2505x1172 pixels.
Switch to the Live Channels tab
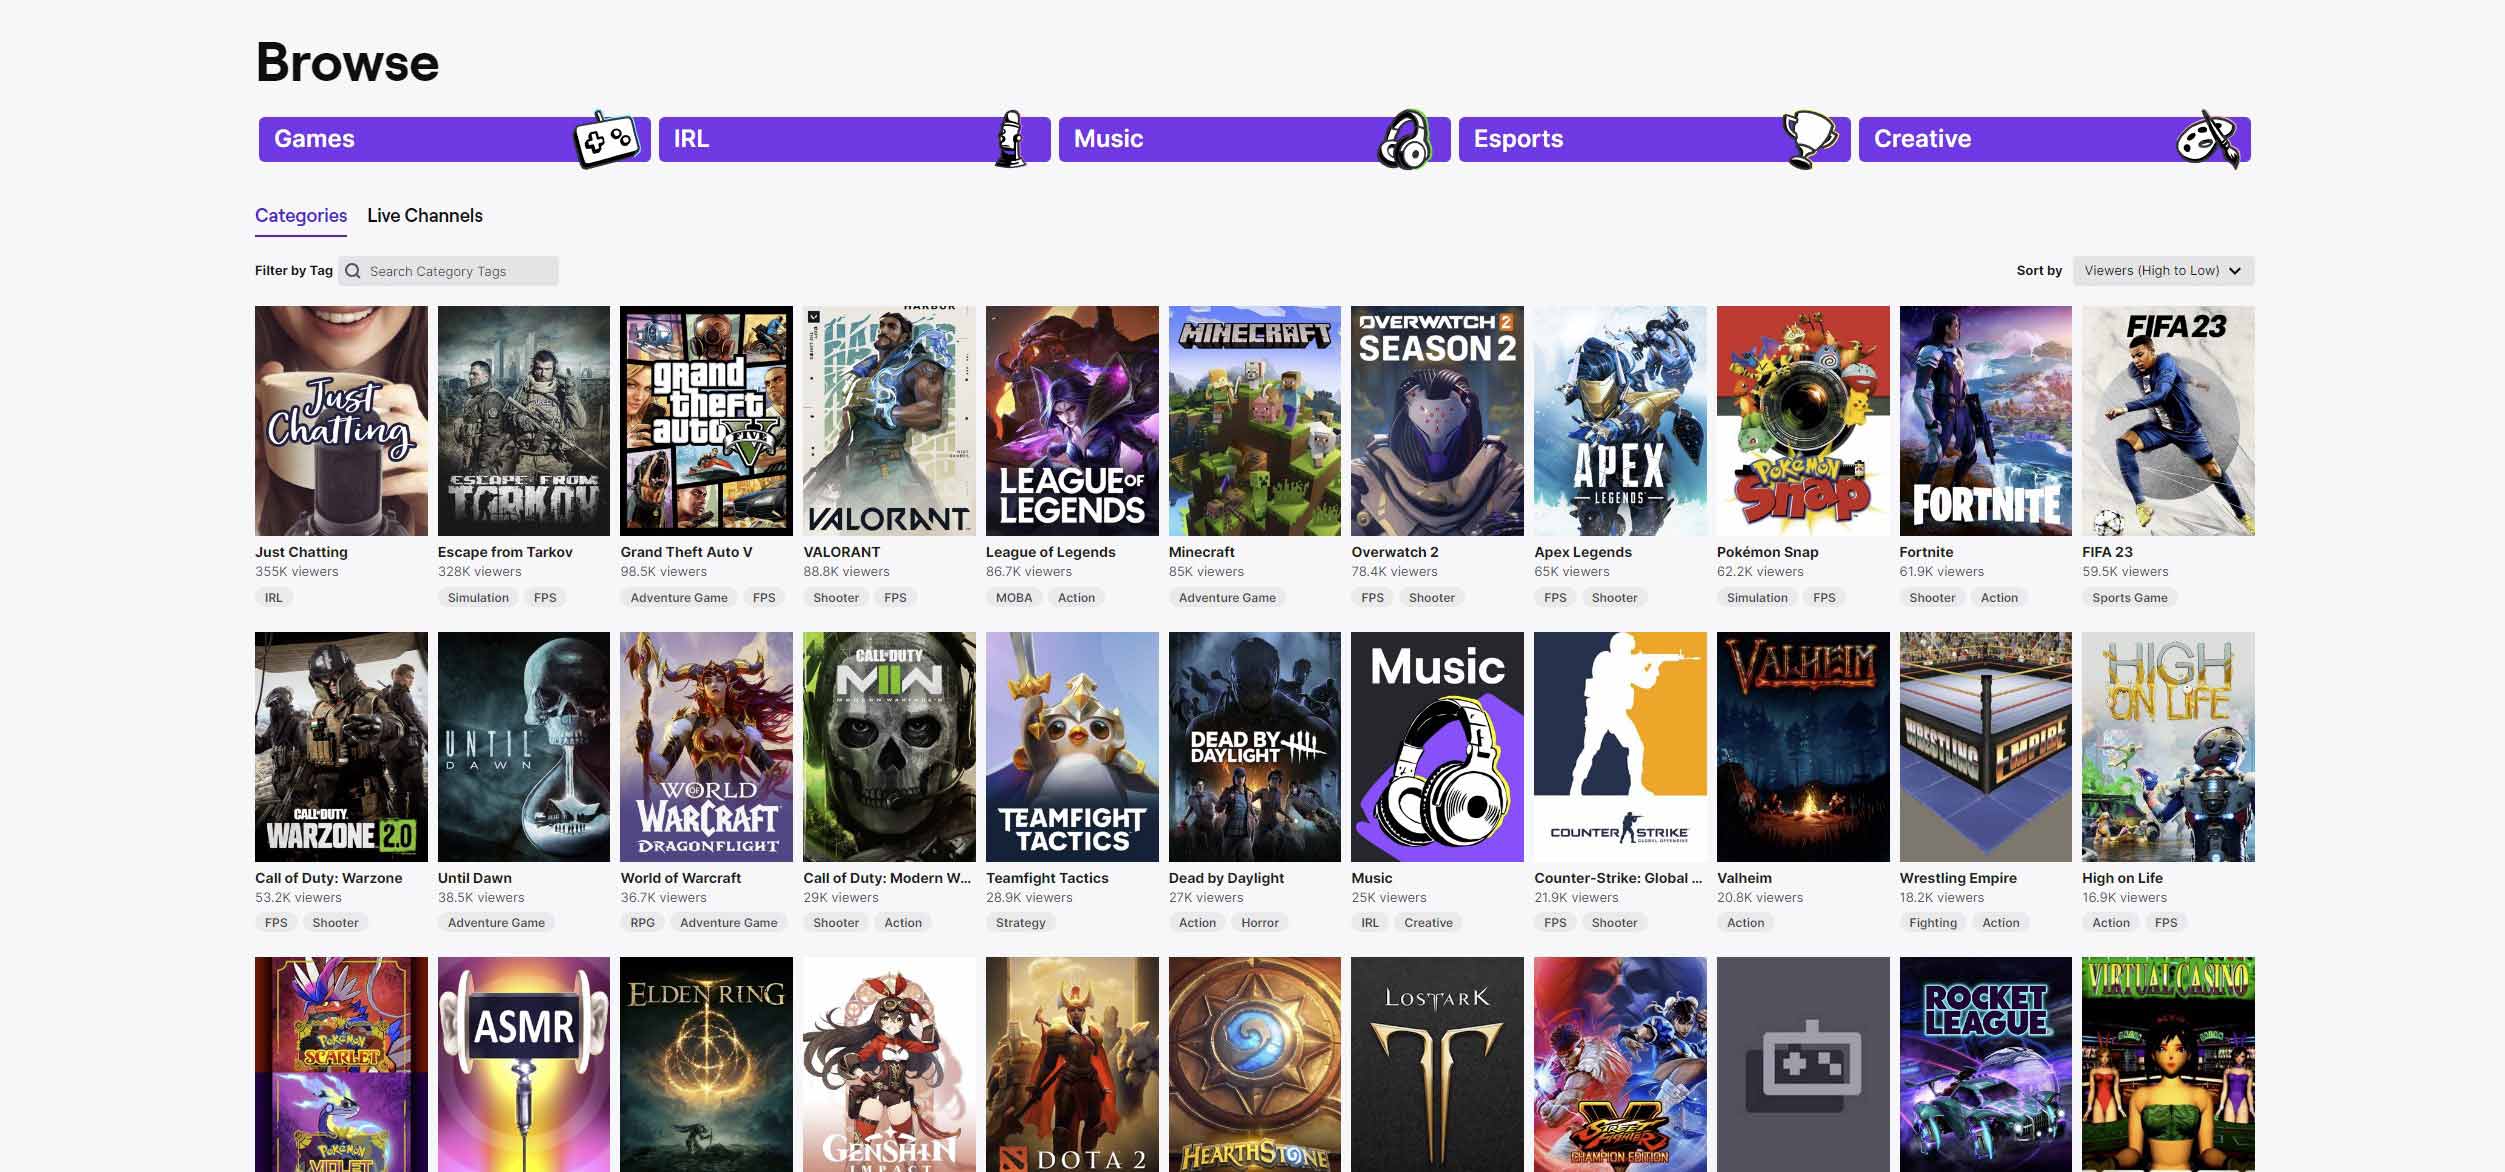(x=423, y=216)
